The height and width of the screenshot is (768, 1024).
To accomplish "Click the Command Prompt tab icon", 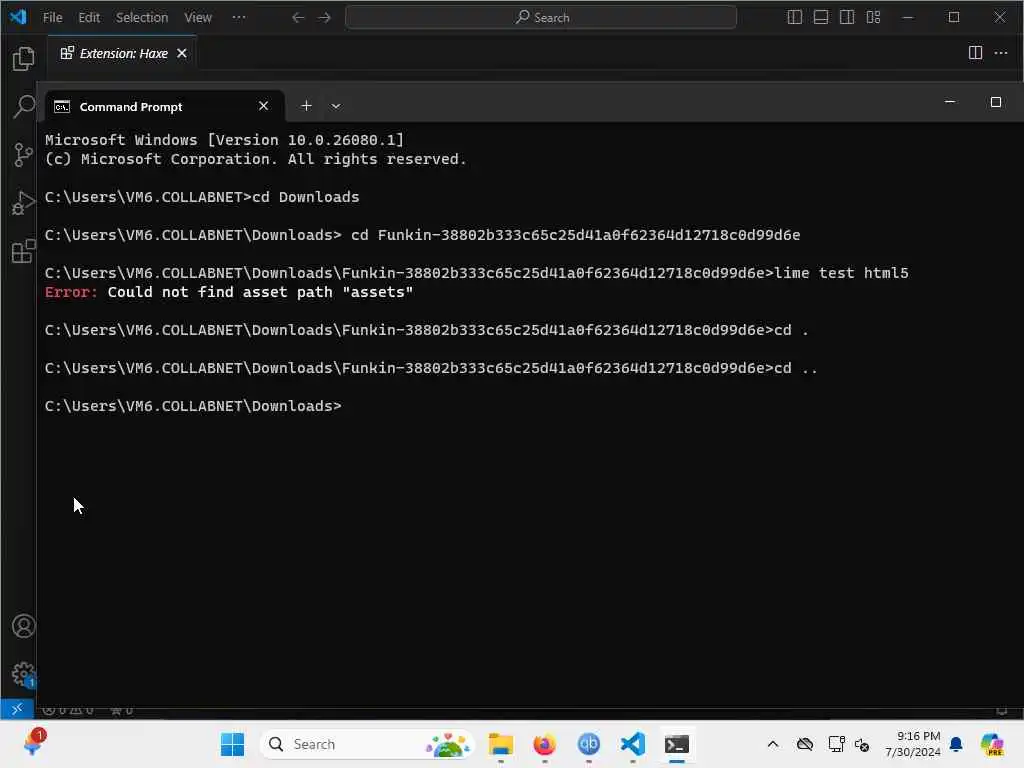I will [62, 106].
